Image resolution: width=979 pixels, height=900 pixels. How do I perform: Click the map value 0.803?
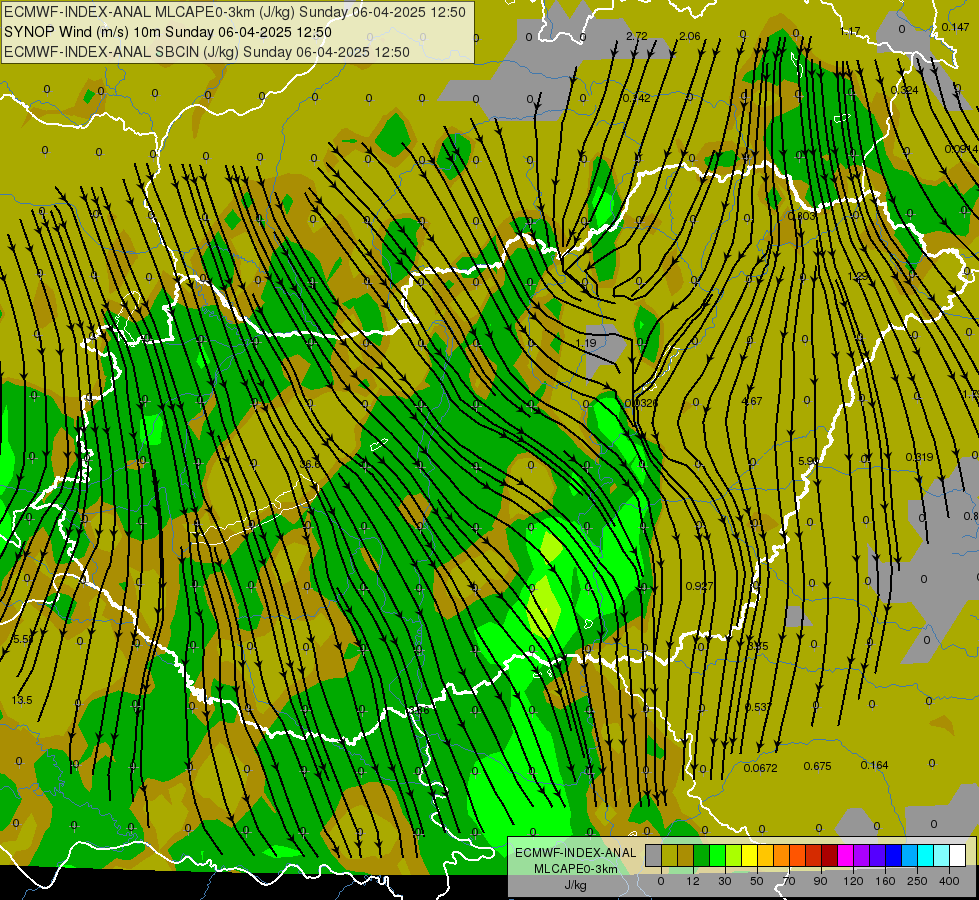tap(802, 216)
